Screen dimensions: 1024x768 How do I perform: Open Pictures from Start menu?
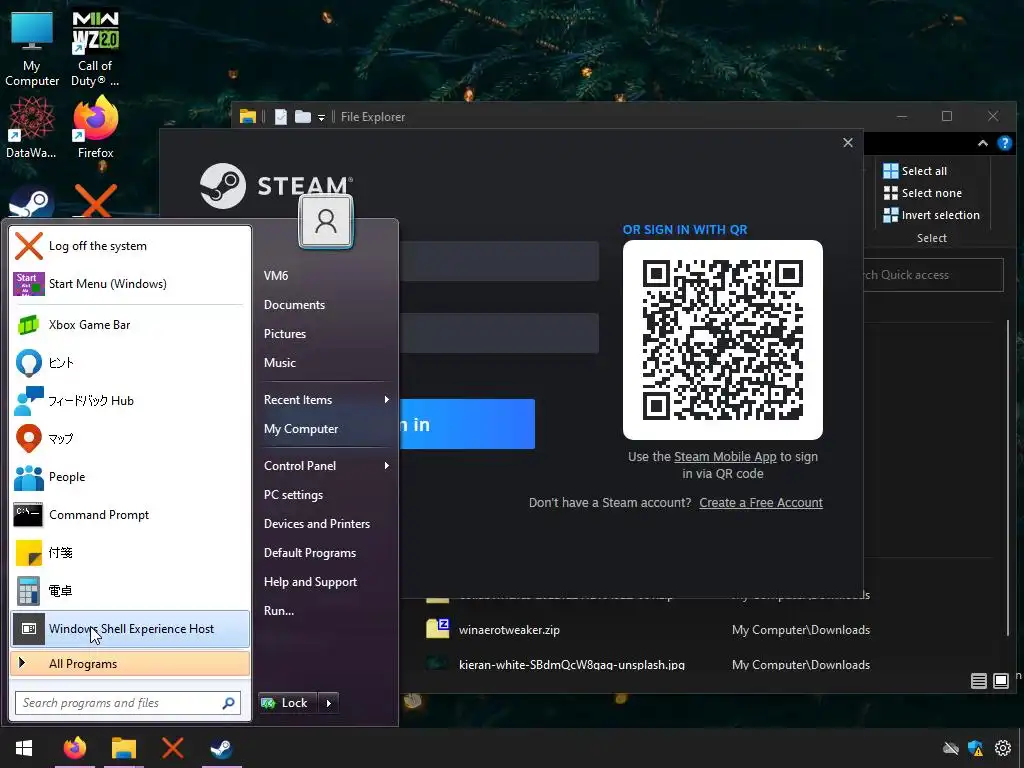[x=325, y=334]
